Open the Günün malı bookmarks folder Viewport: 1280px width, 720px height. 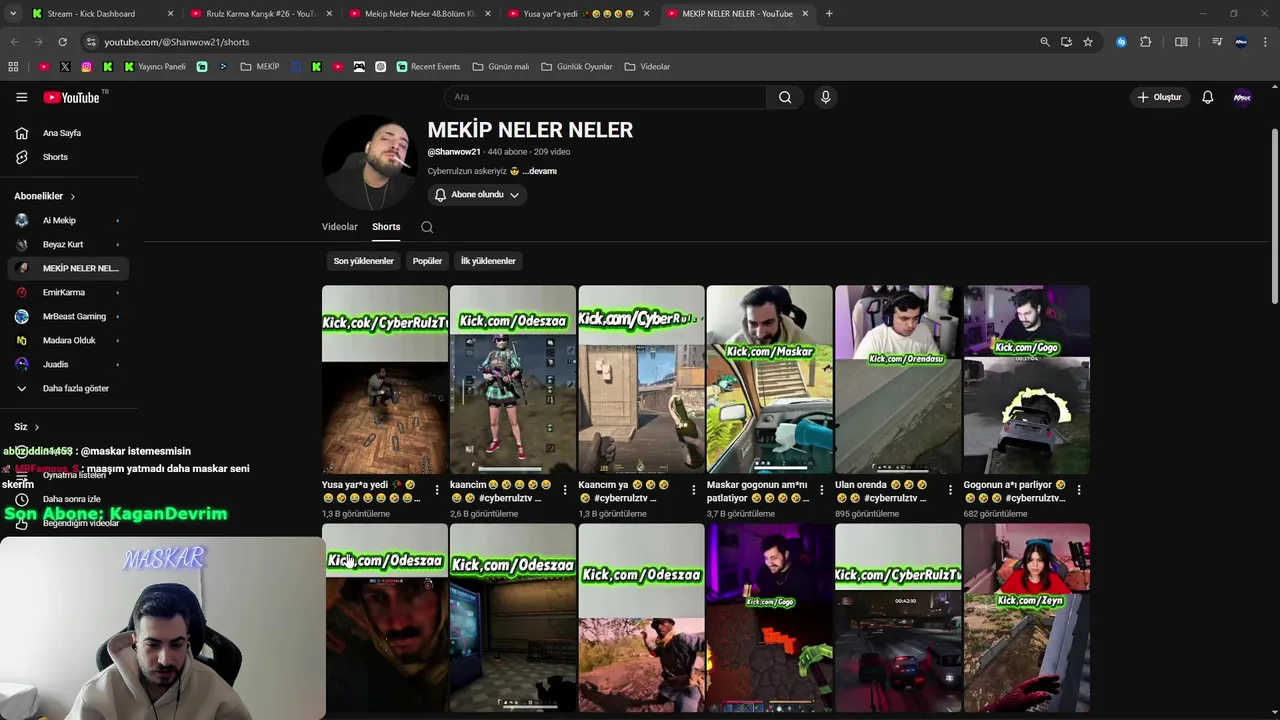500,67
